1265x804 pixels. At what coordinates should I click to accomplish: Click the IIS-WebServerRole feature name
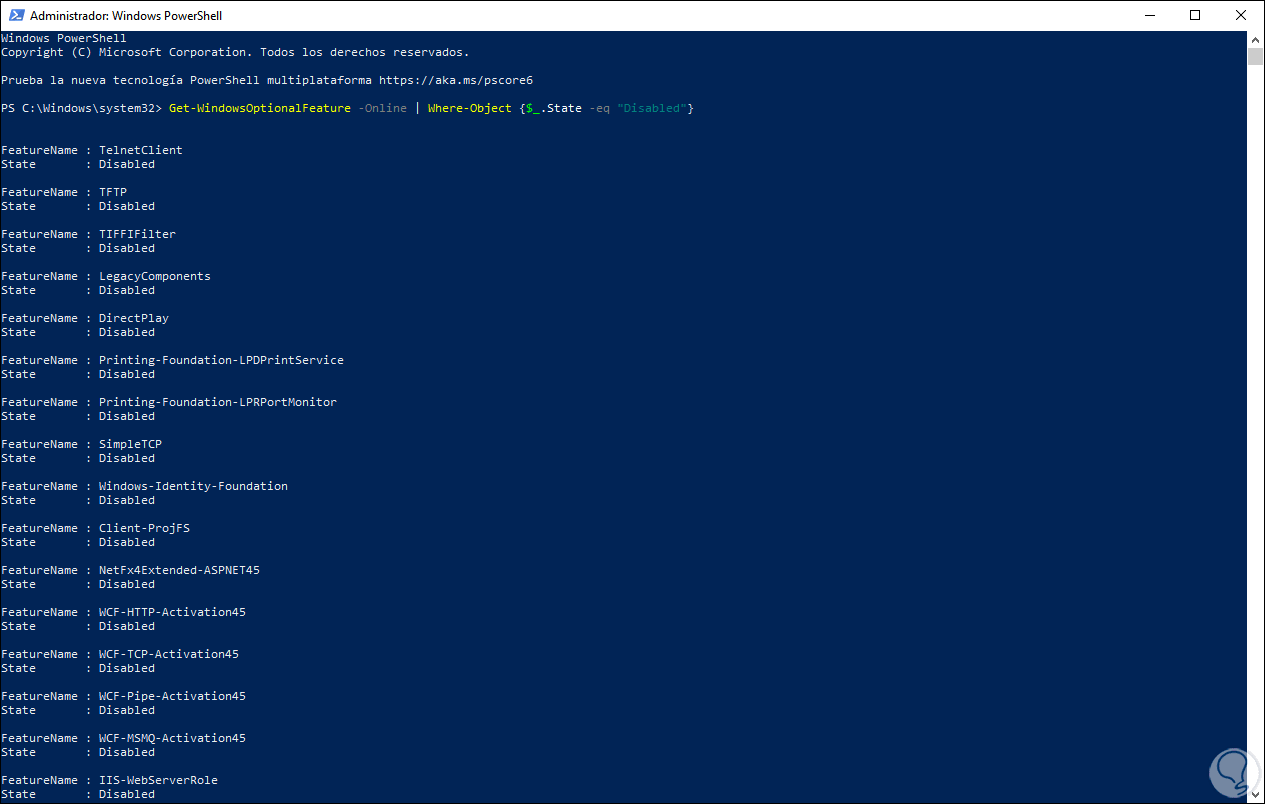[158, 780]
